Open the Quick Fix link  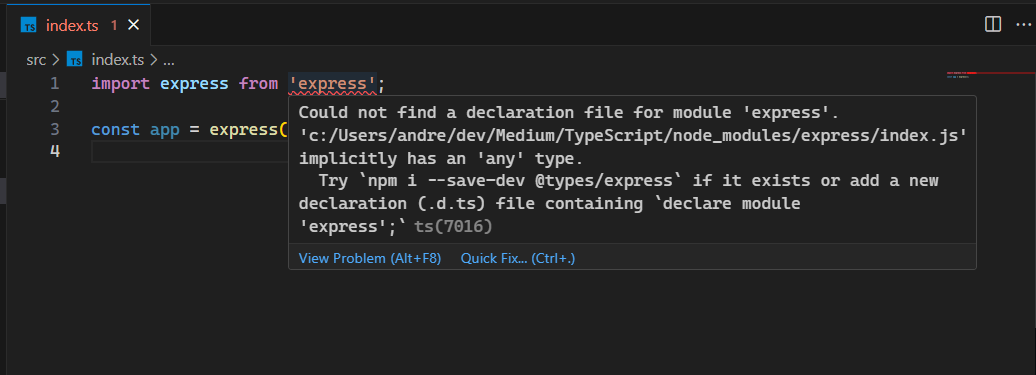tap(518, 258)
